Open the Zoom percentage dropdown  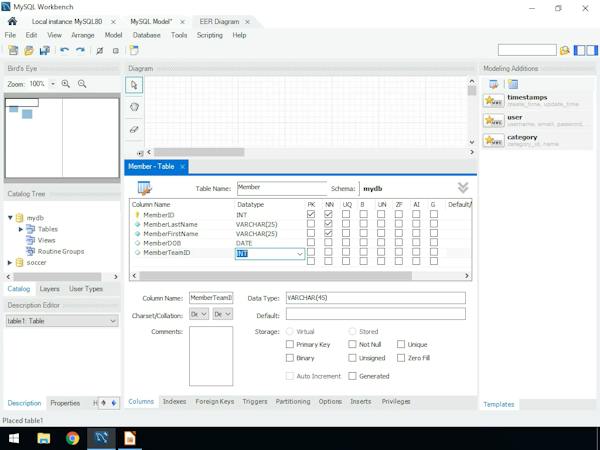tap(53, 84)
